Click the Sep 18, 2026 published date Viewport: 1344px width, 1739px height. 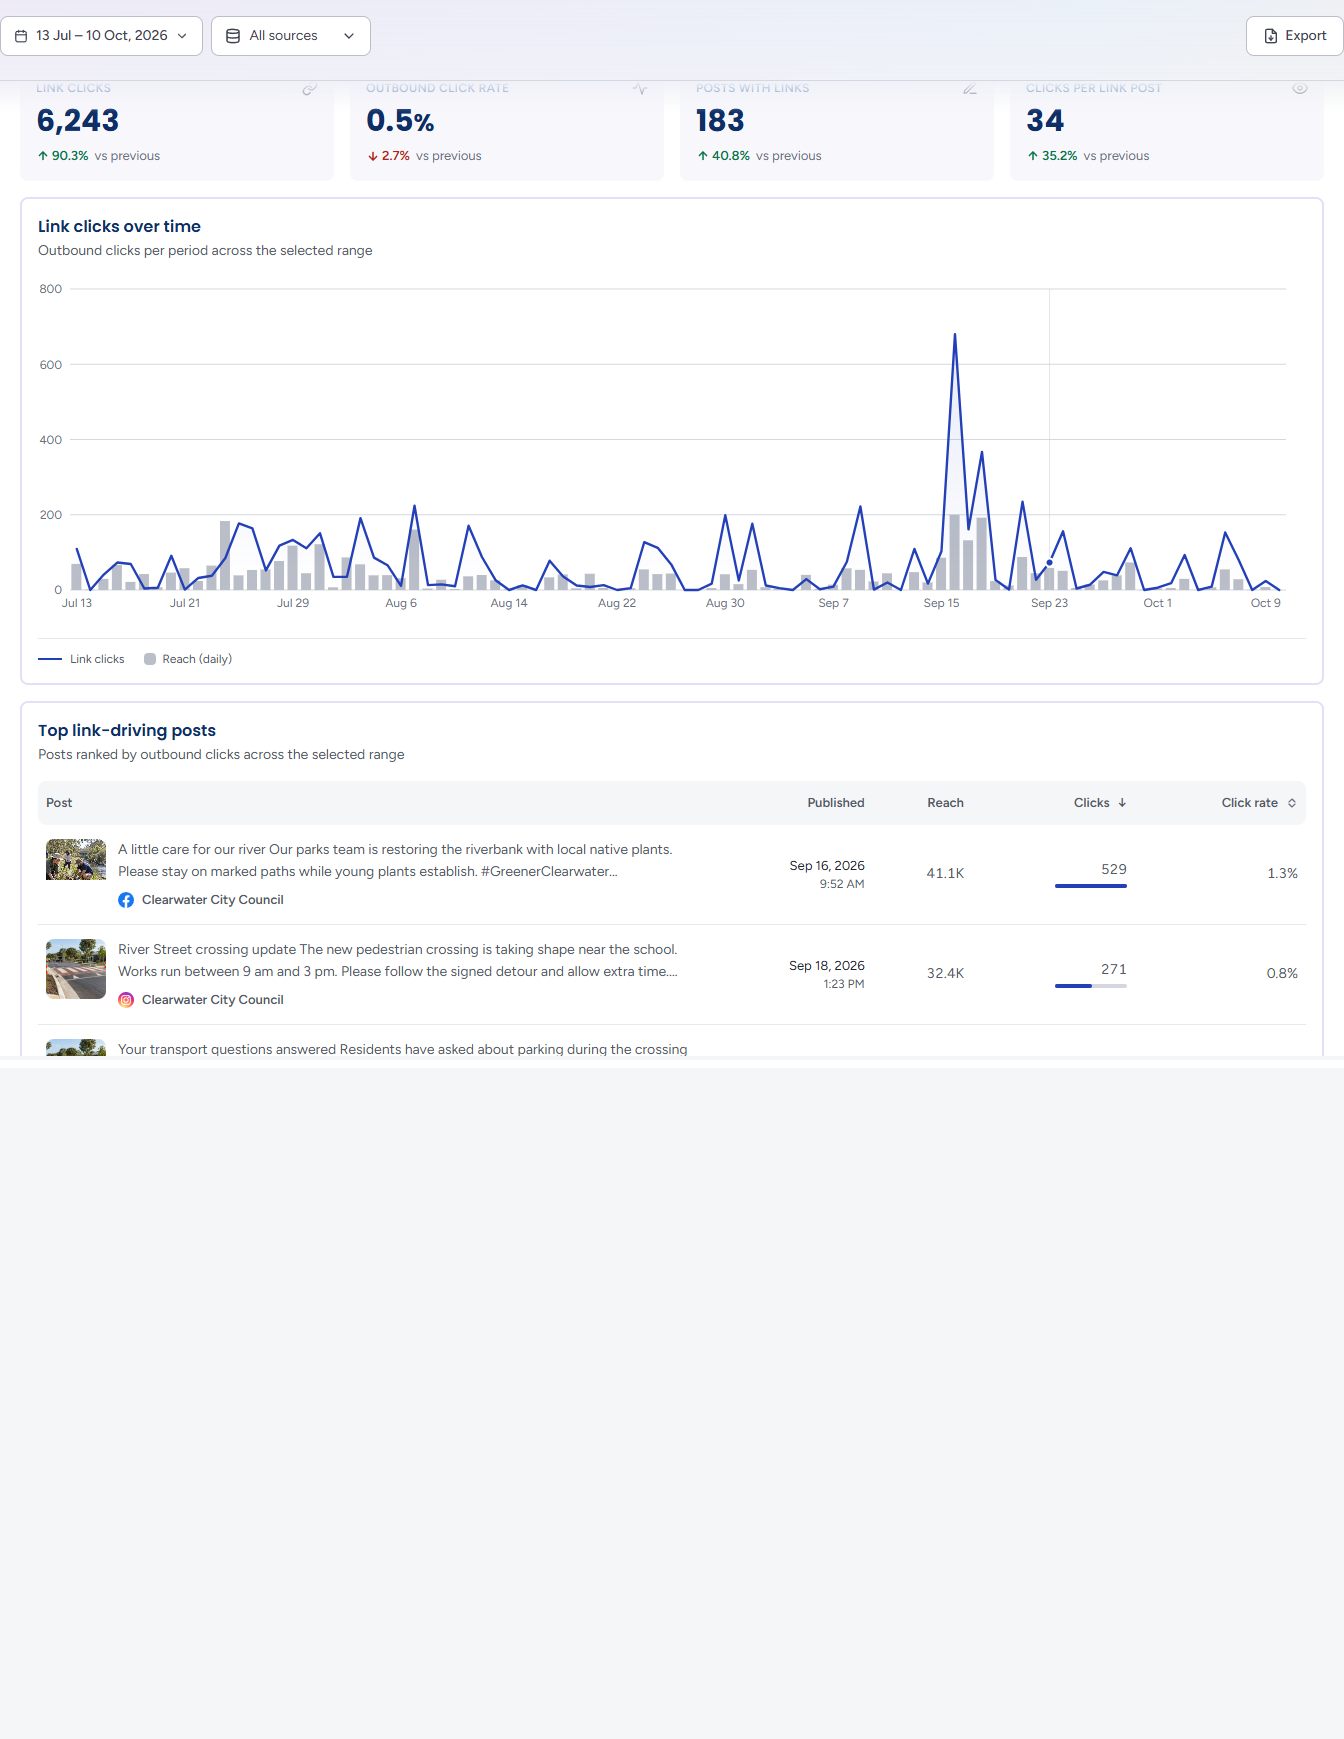click(x=827, y=966)
